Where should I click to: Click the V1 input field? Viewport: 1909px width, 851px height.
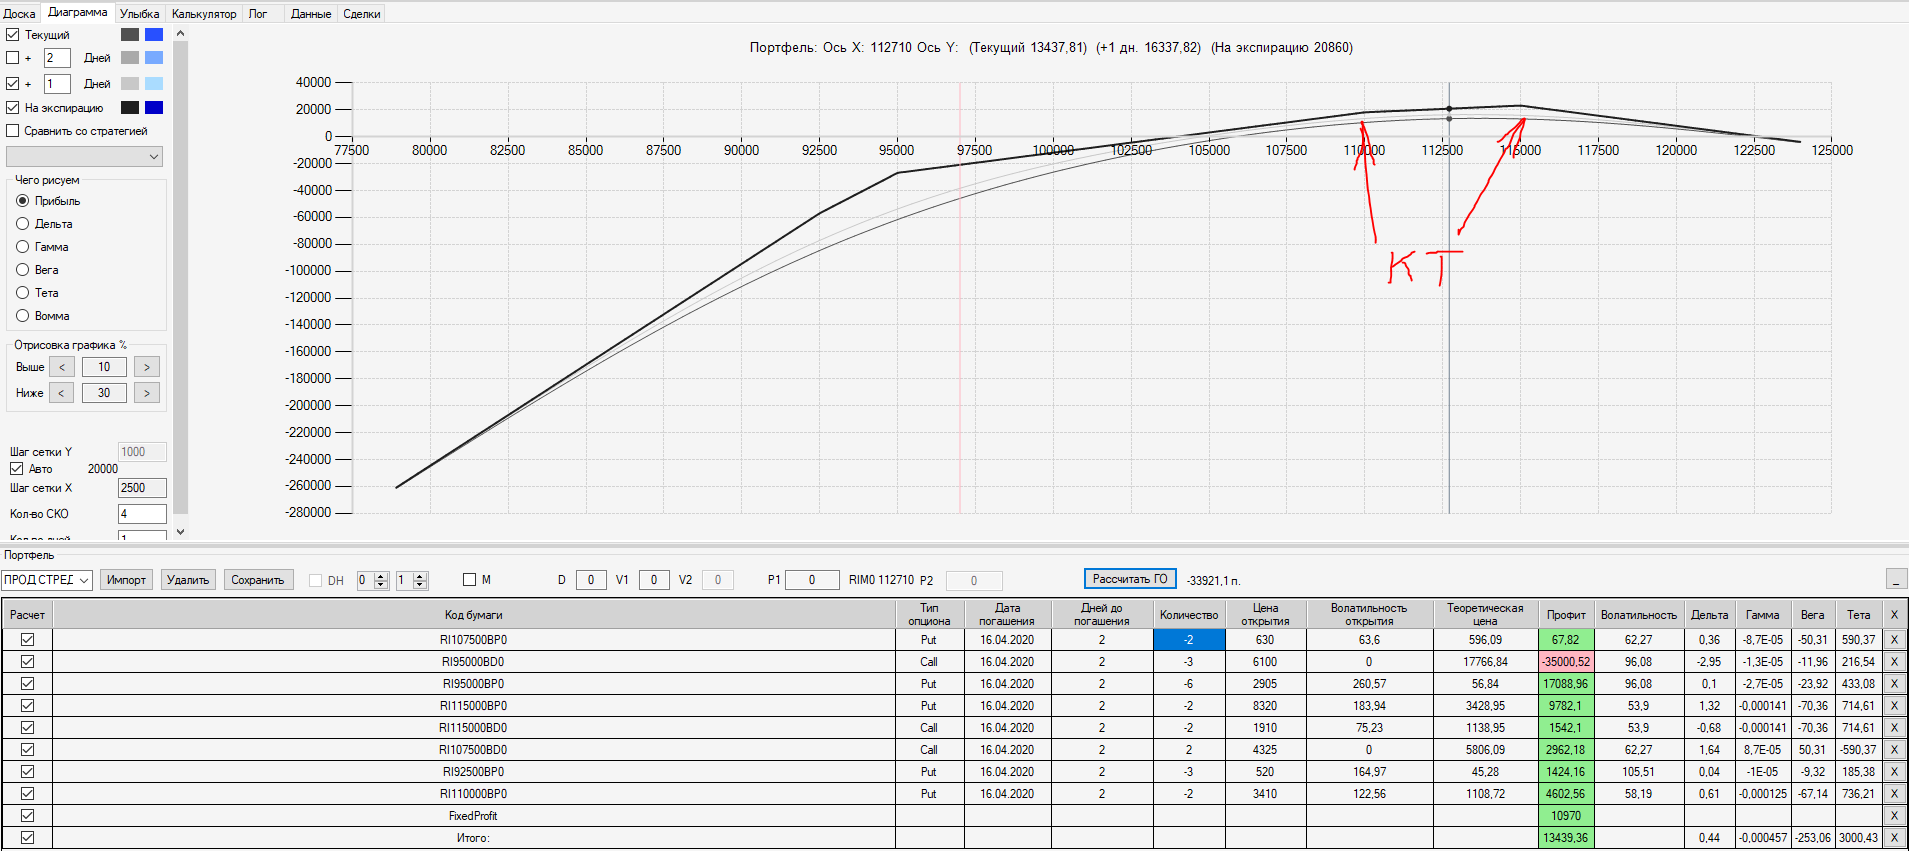654,580
